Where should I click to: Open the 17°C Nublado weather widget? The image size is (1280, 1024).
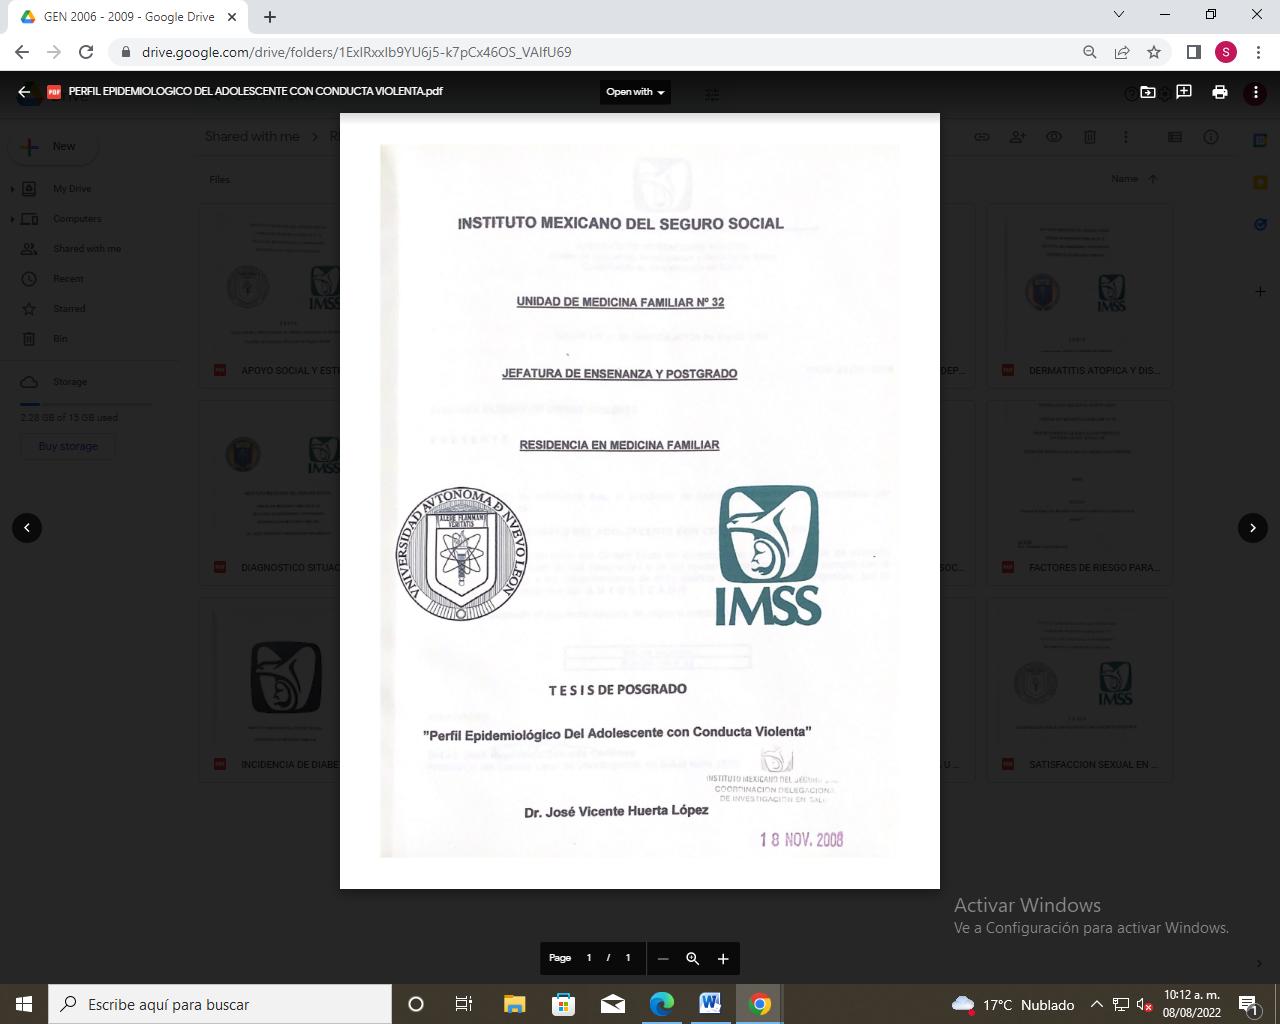pyautogui.click(x=1013, y=1004)
